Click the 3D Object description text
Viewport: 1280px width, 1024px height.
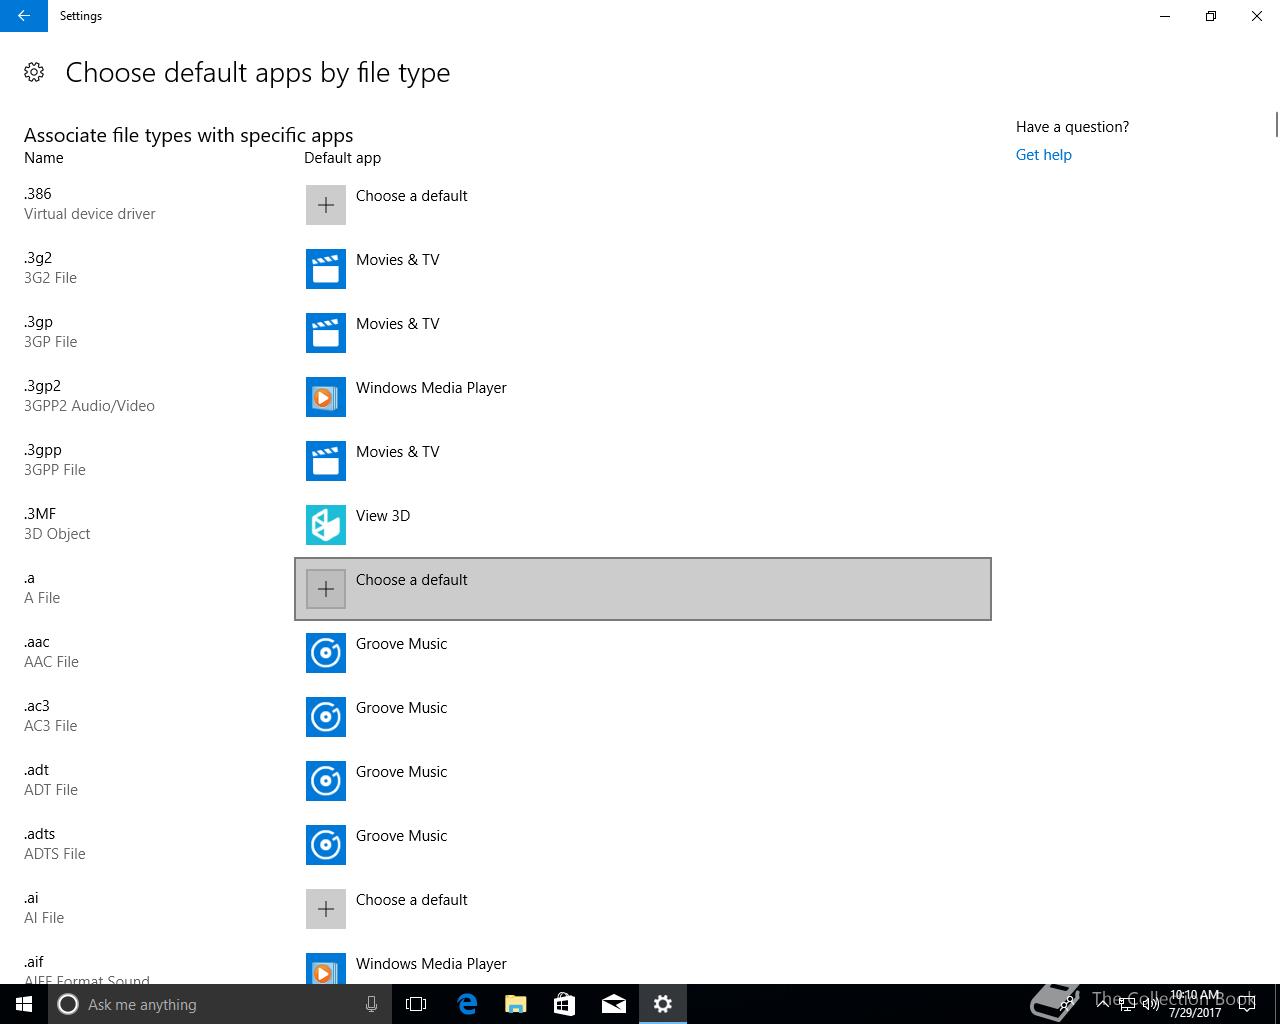[x=57, y=534]
